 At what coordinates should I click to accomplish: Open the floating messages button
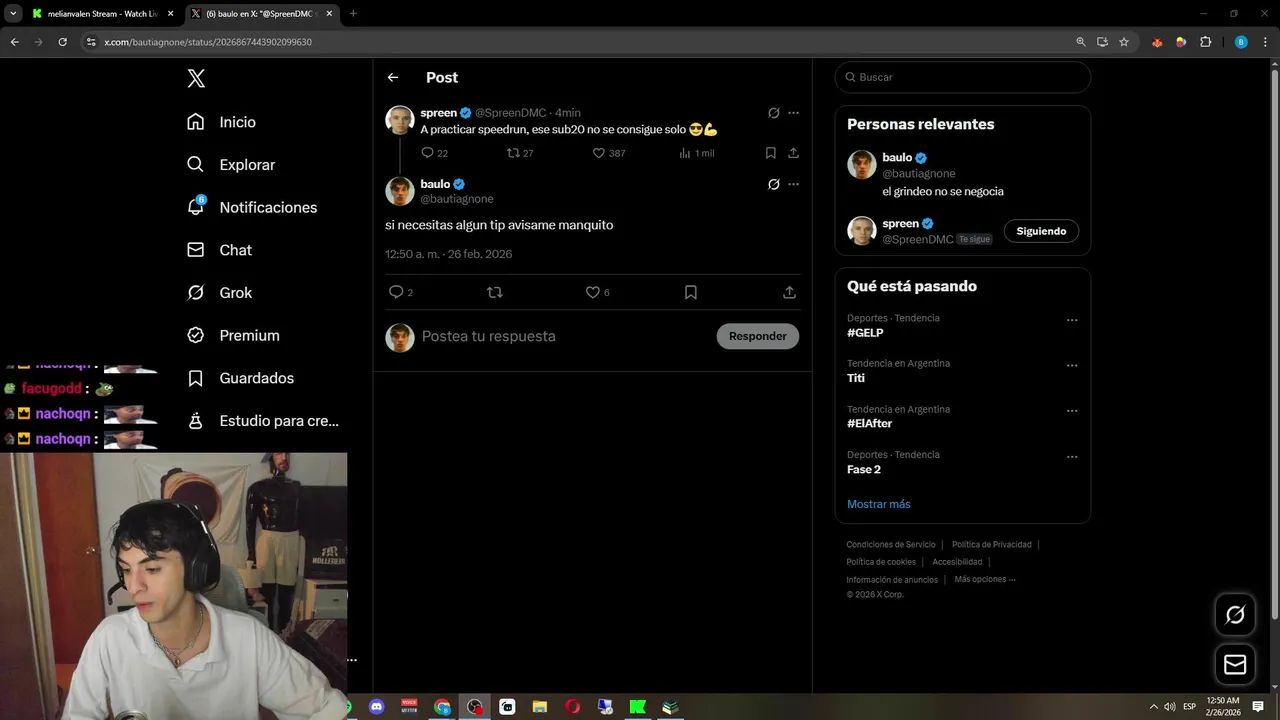1235,664
